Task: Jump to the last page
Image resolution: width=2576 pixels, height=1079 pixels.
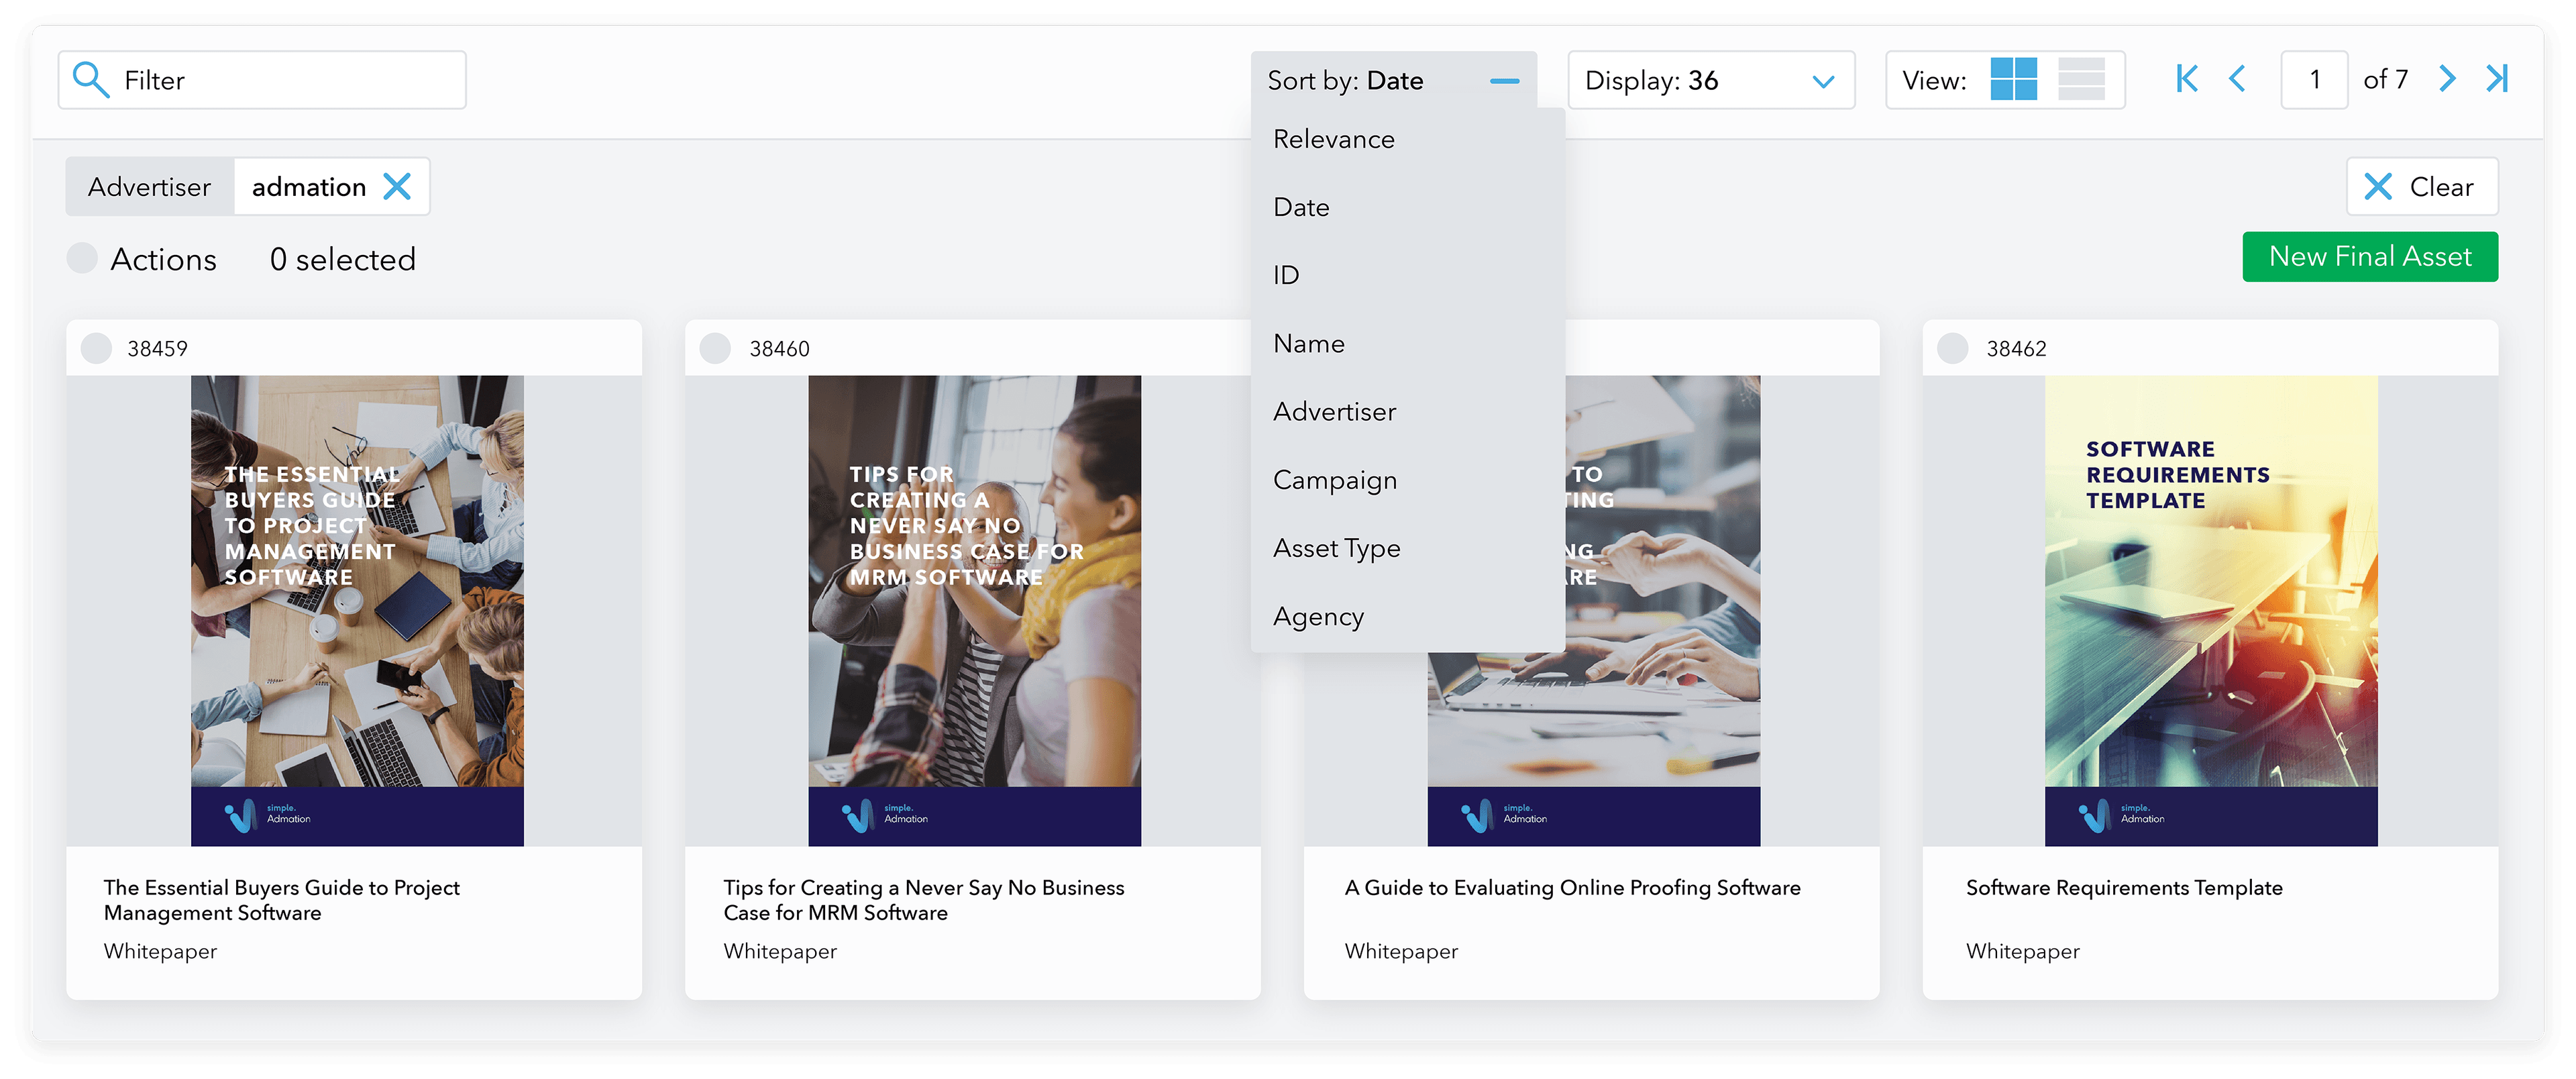Action: 2497,79
